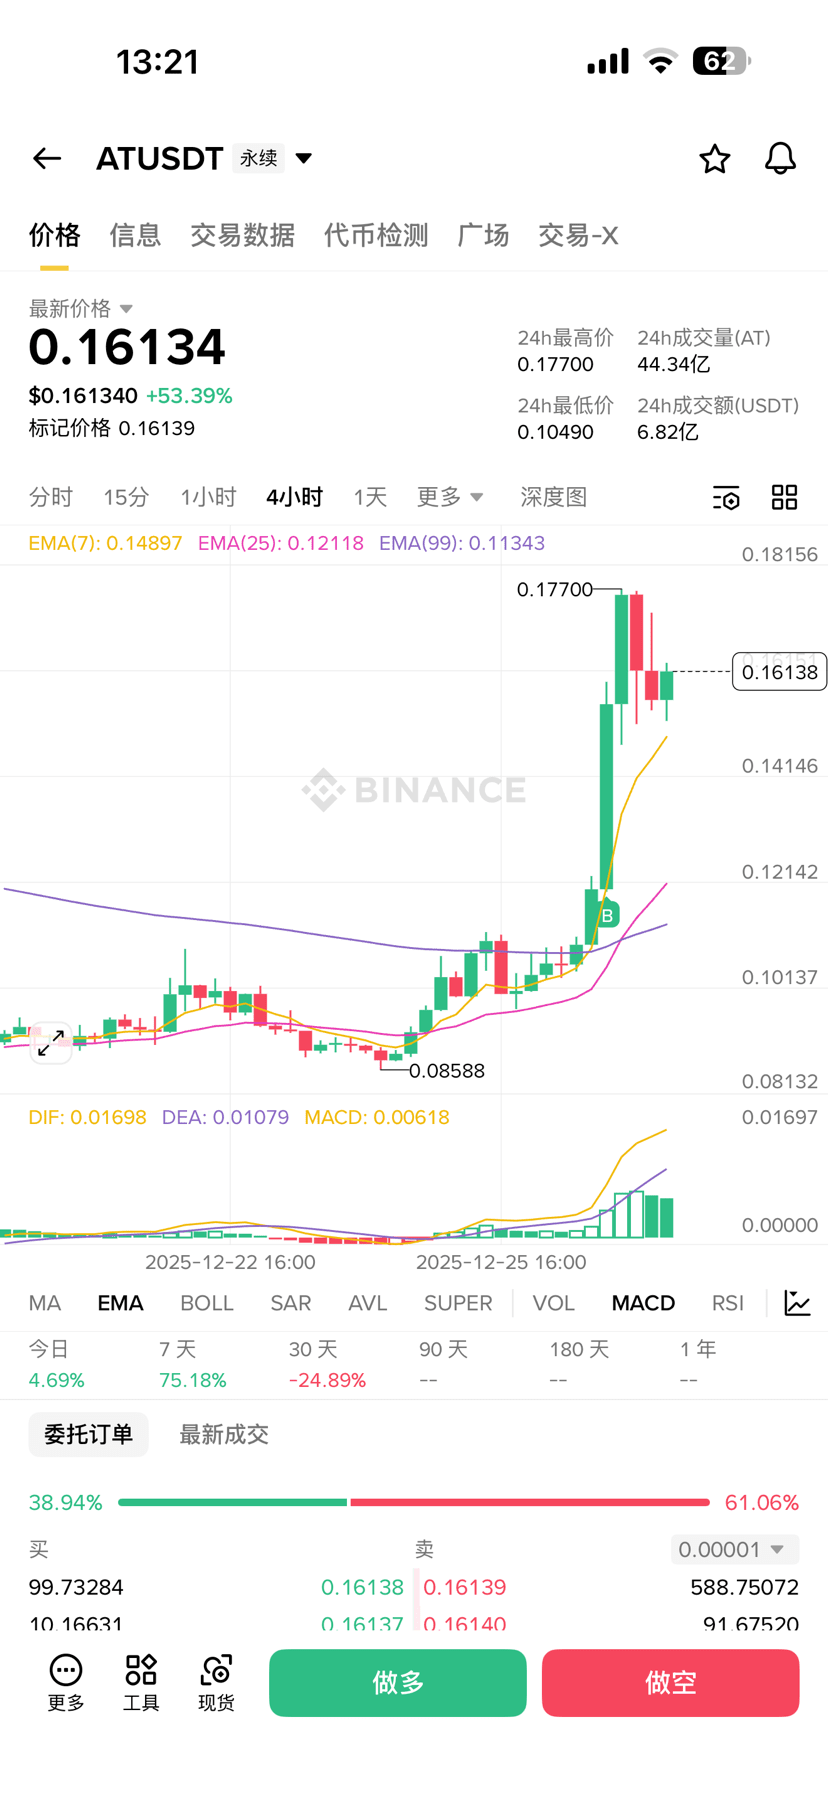Viewport: 828px width, 1800px height.
Task: Switch to the 价格 tab
Action: [x=54, y=235]
